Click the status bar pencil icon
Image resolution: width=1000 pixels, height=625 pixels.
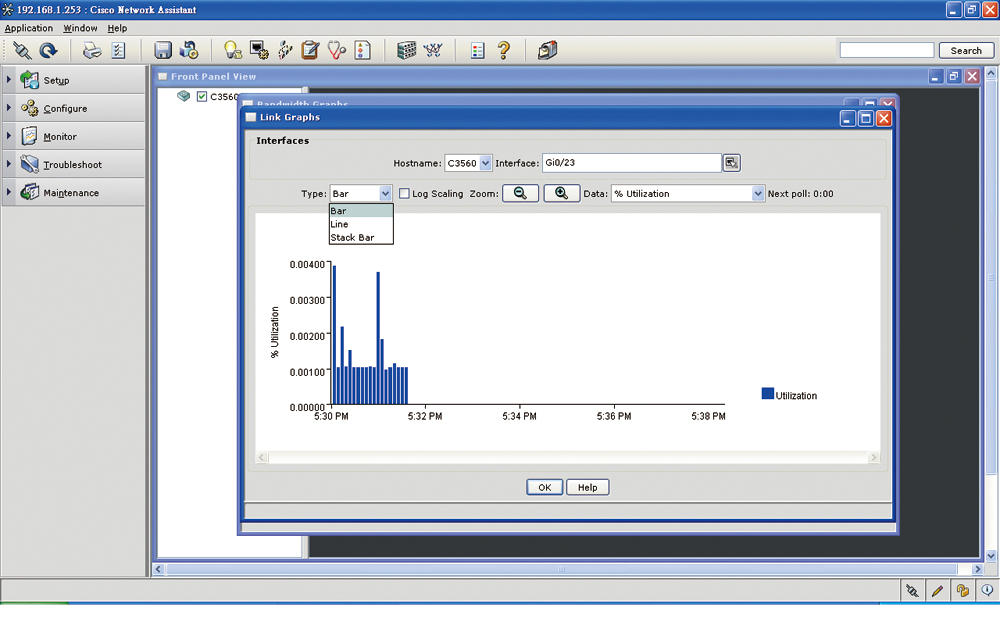937,591
